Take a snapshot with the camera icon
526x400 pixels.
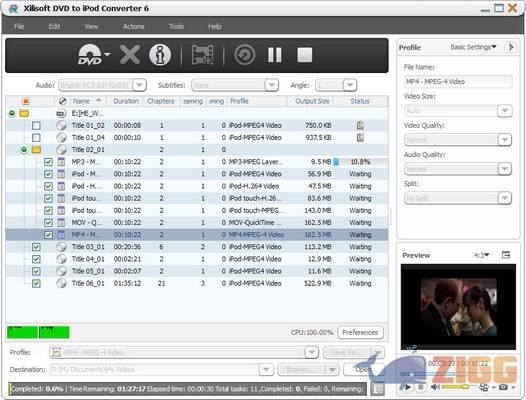pyautogui.click(x=503, y=387)
